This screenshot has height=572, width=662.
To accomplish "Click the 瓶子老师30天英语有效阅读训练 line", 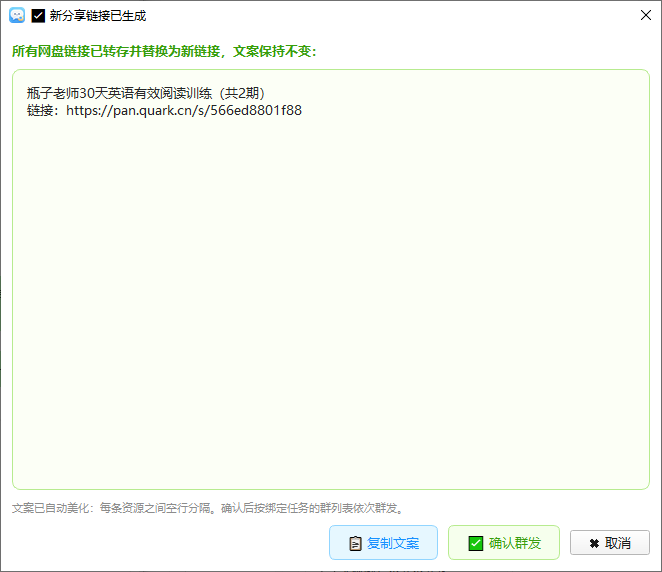I will [x=119, y=93].
